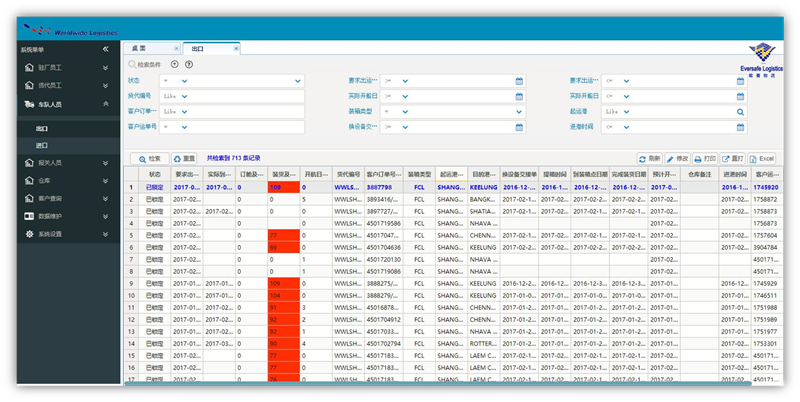Click the house icon beside 仓库
The height and width of the screenshot is (402, 800).
(x=29, y=181)
